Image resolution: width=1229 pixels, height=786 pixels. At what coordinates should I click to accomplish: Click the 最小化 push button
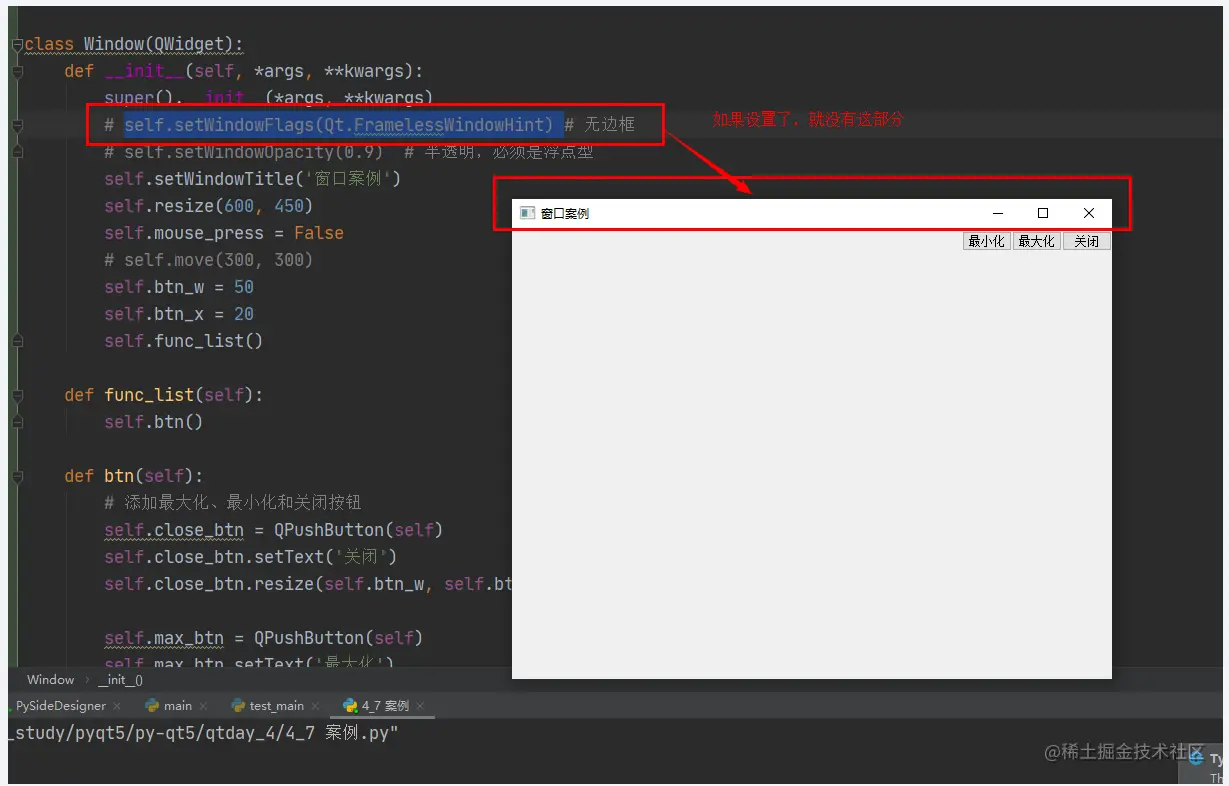click(x=986, y=241)
